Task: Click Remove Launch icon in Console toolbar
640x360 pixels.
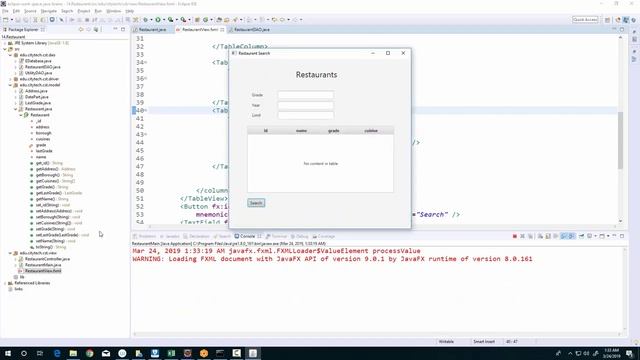Action: (x=522, y=236)
